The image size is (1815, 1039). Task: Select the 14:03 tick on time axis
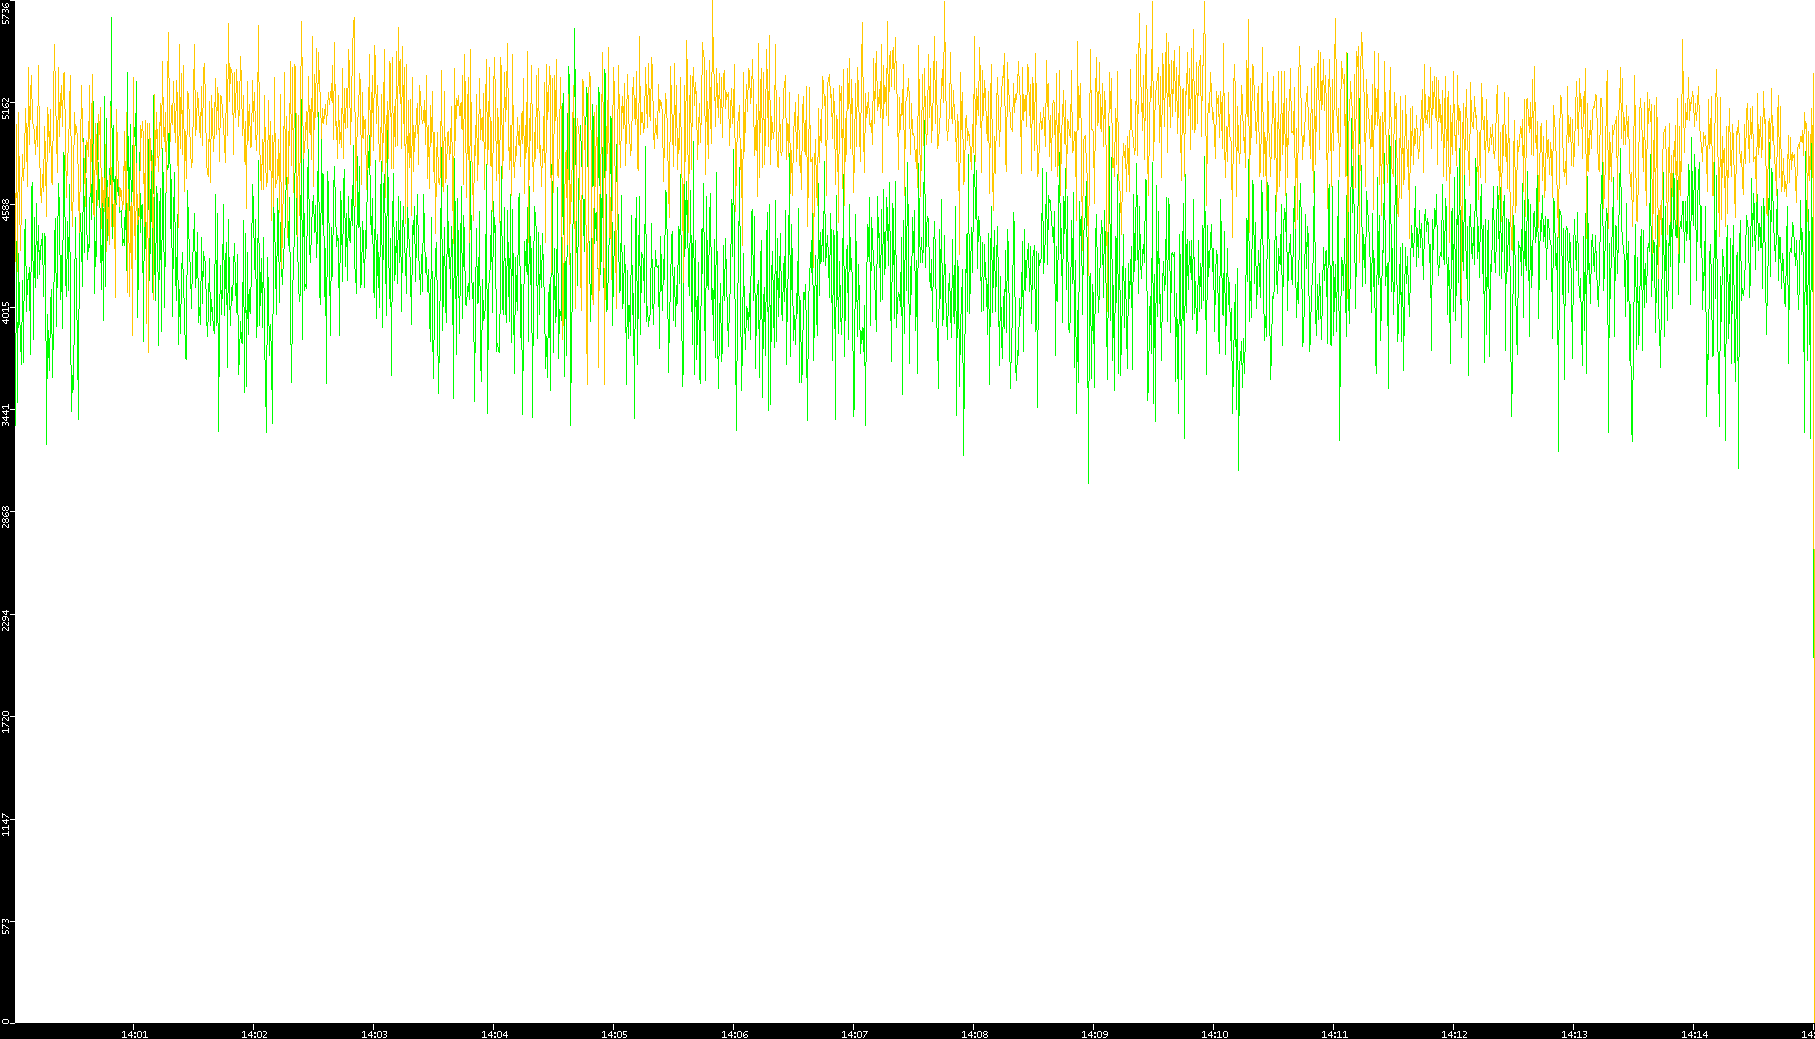[x=374, y=1033]
